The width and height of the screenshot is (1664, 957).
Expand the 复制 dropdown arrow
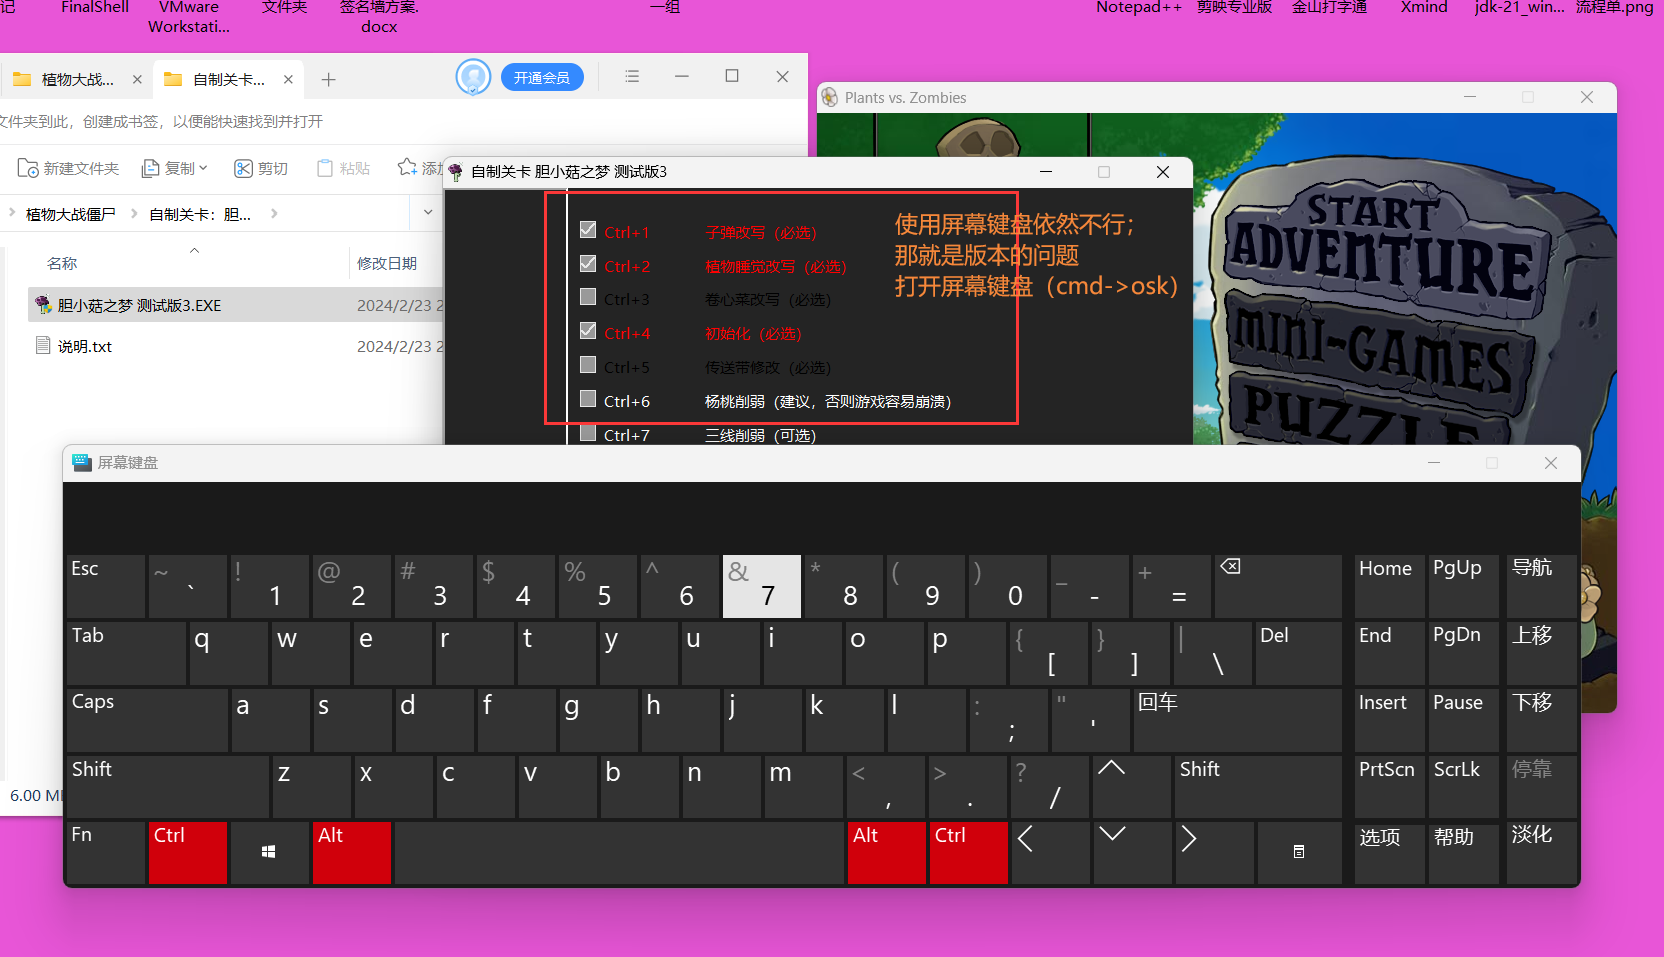[x=203, y=168]
